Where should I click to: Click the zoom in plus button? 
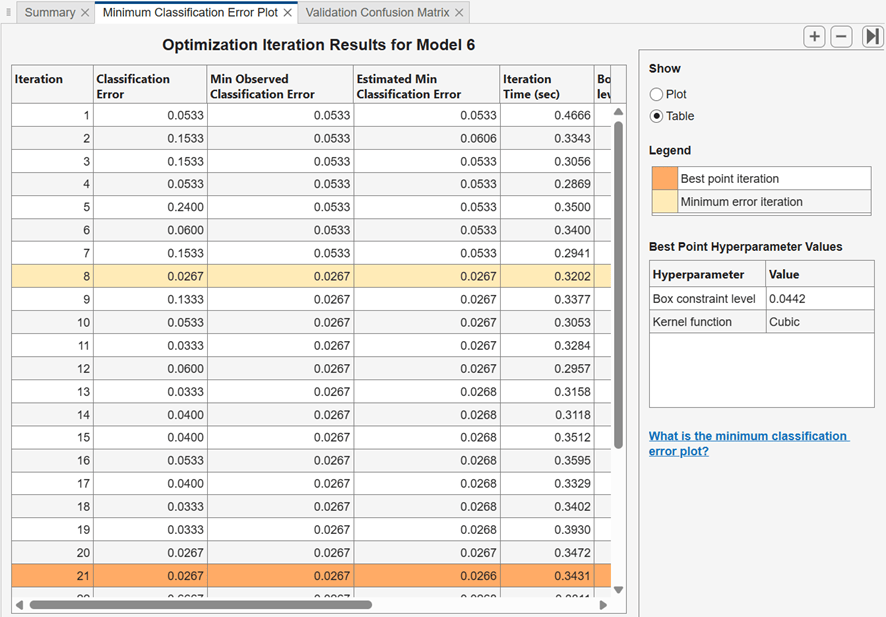[814, 37]
